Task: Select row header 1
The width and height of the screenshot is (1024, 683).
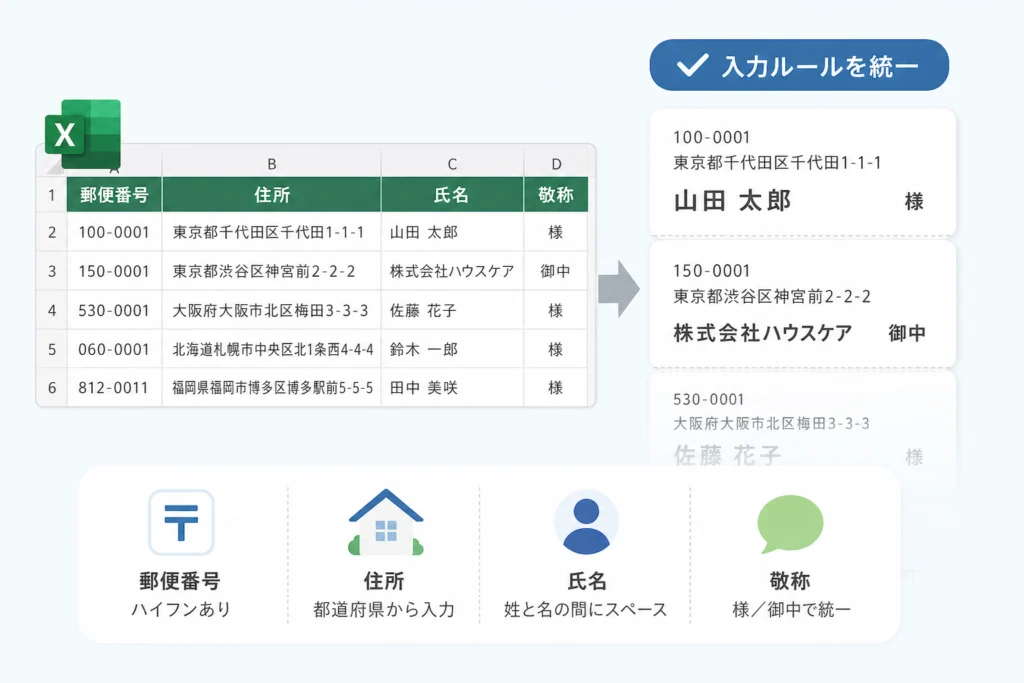Action: 52,195
